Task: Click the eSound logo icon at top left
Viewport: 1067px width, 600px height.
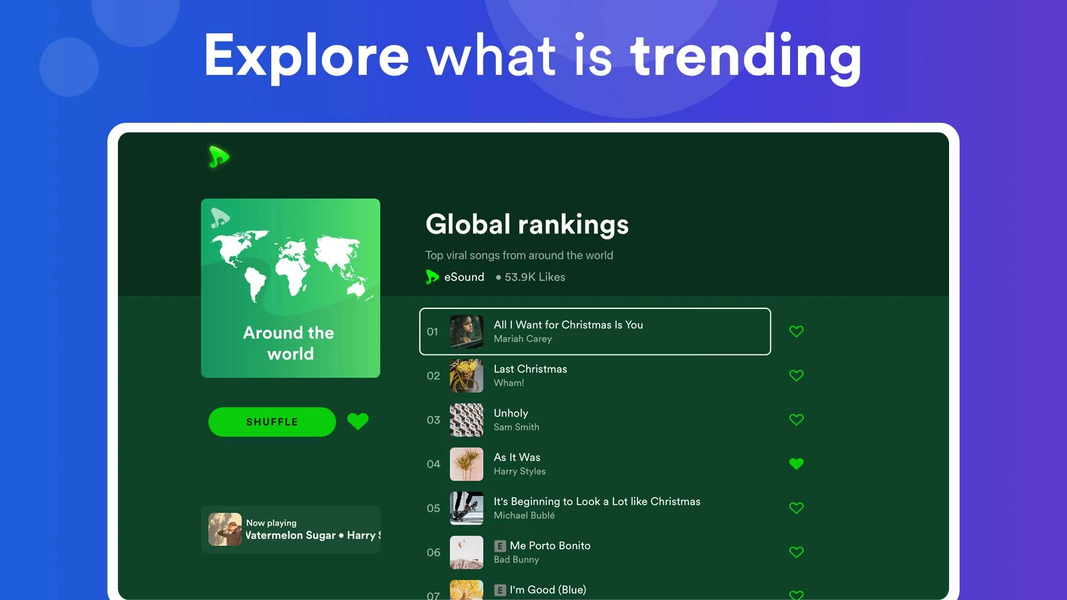Action: point(218,158)
